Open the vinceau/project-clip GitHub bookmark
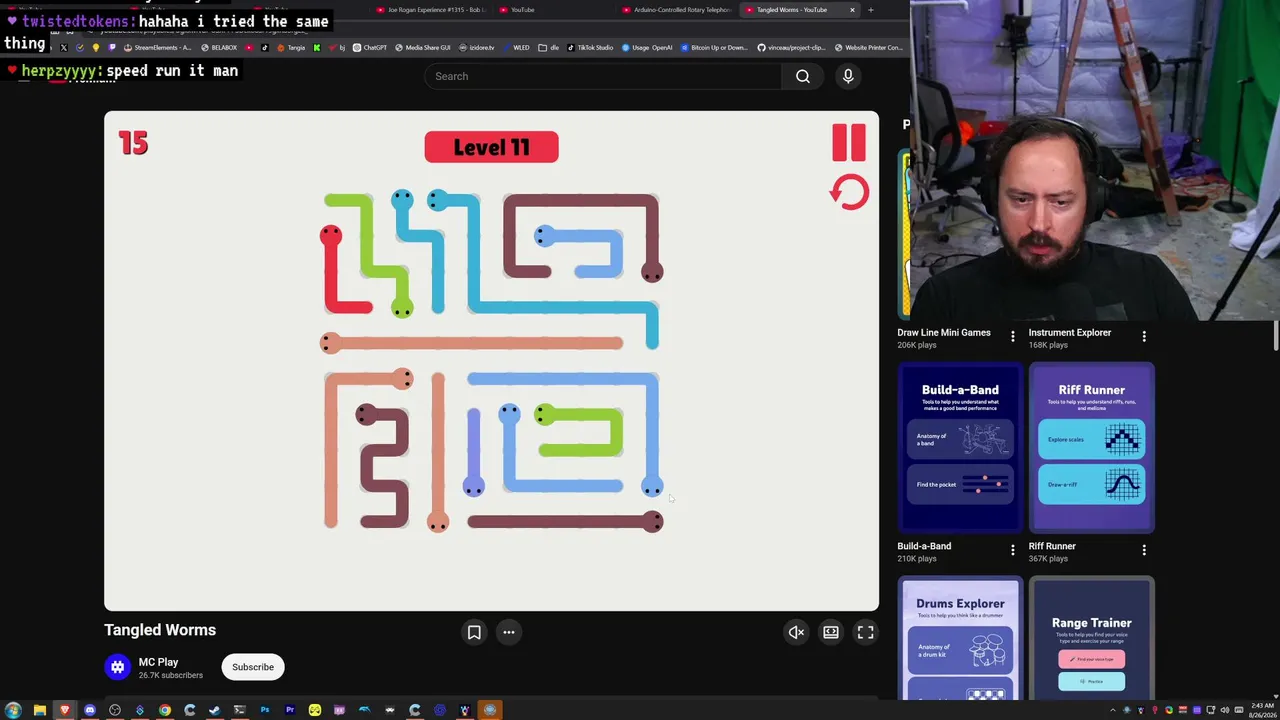 pos(791,47)
